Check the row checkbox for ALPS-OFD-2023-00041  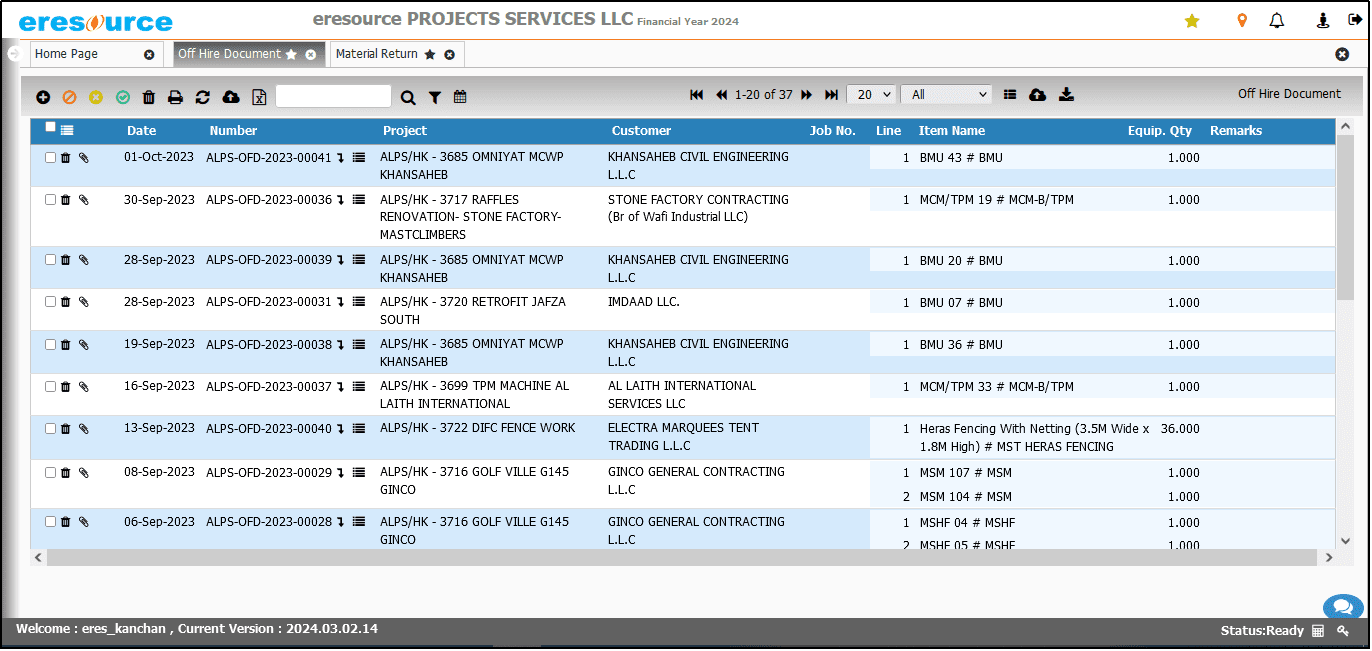click(51, 158)
